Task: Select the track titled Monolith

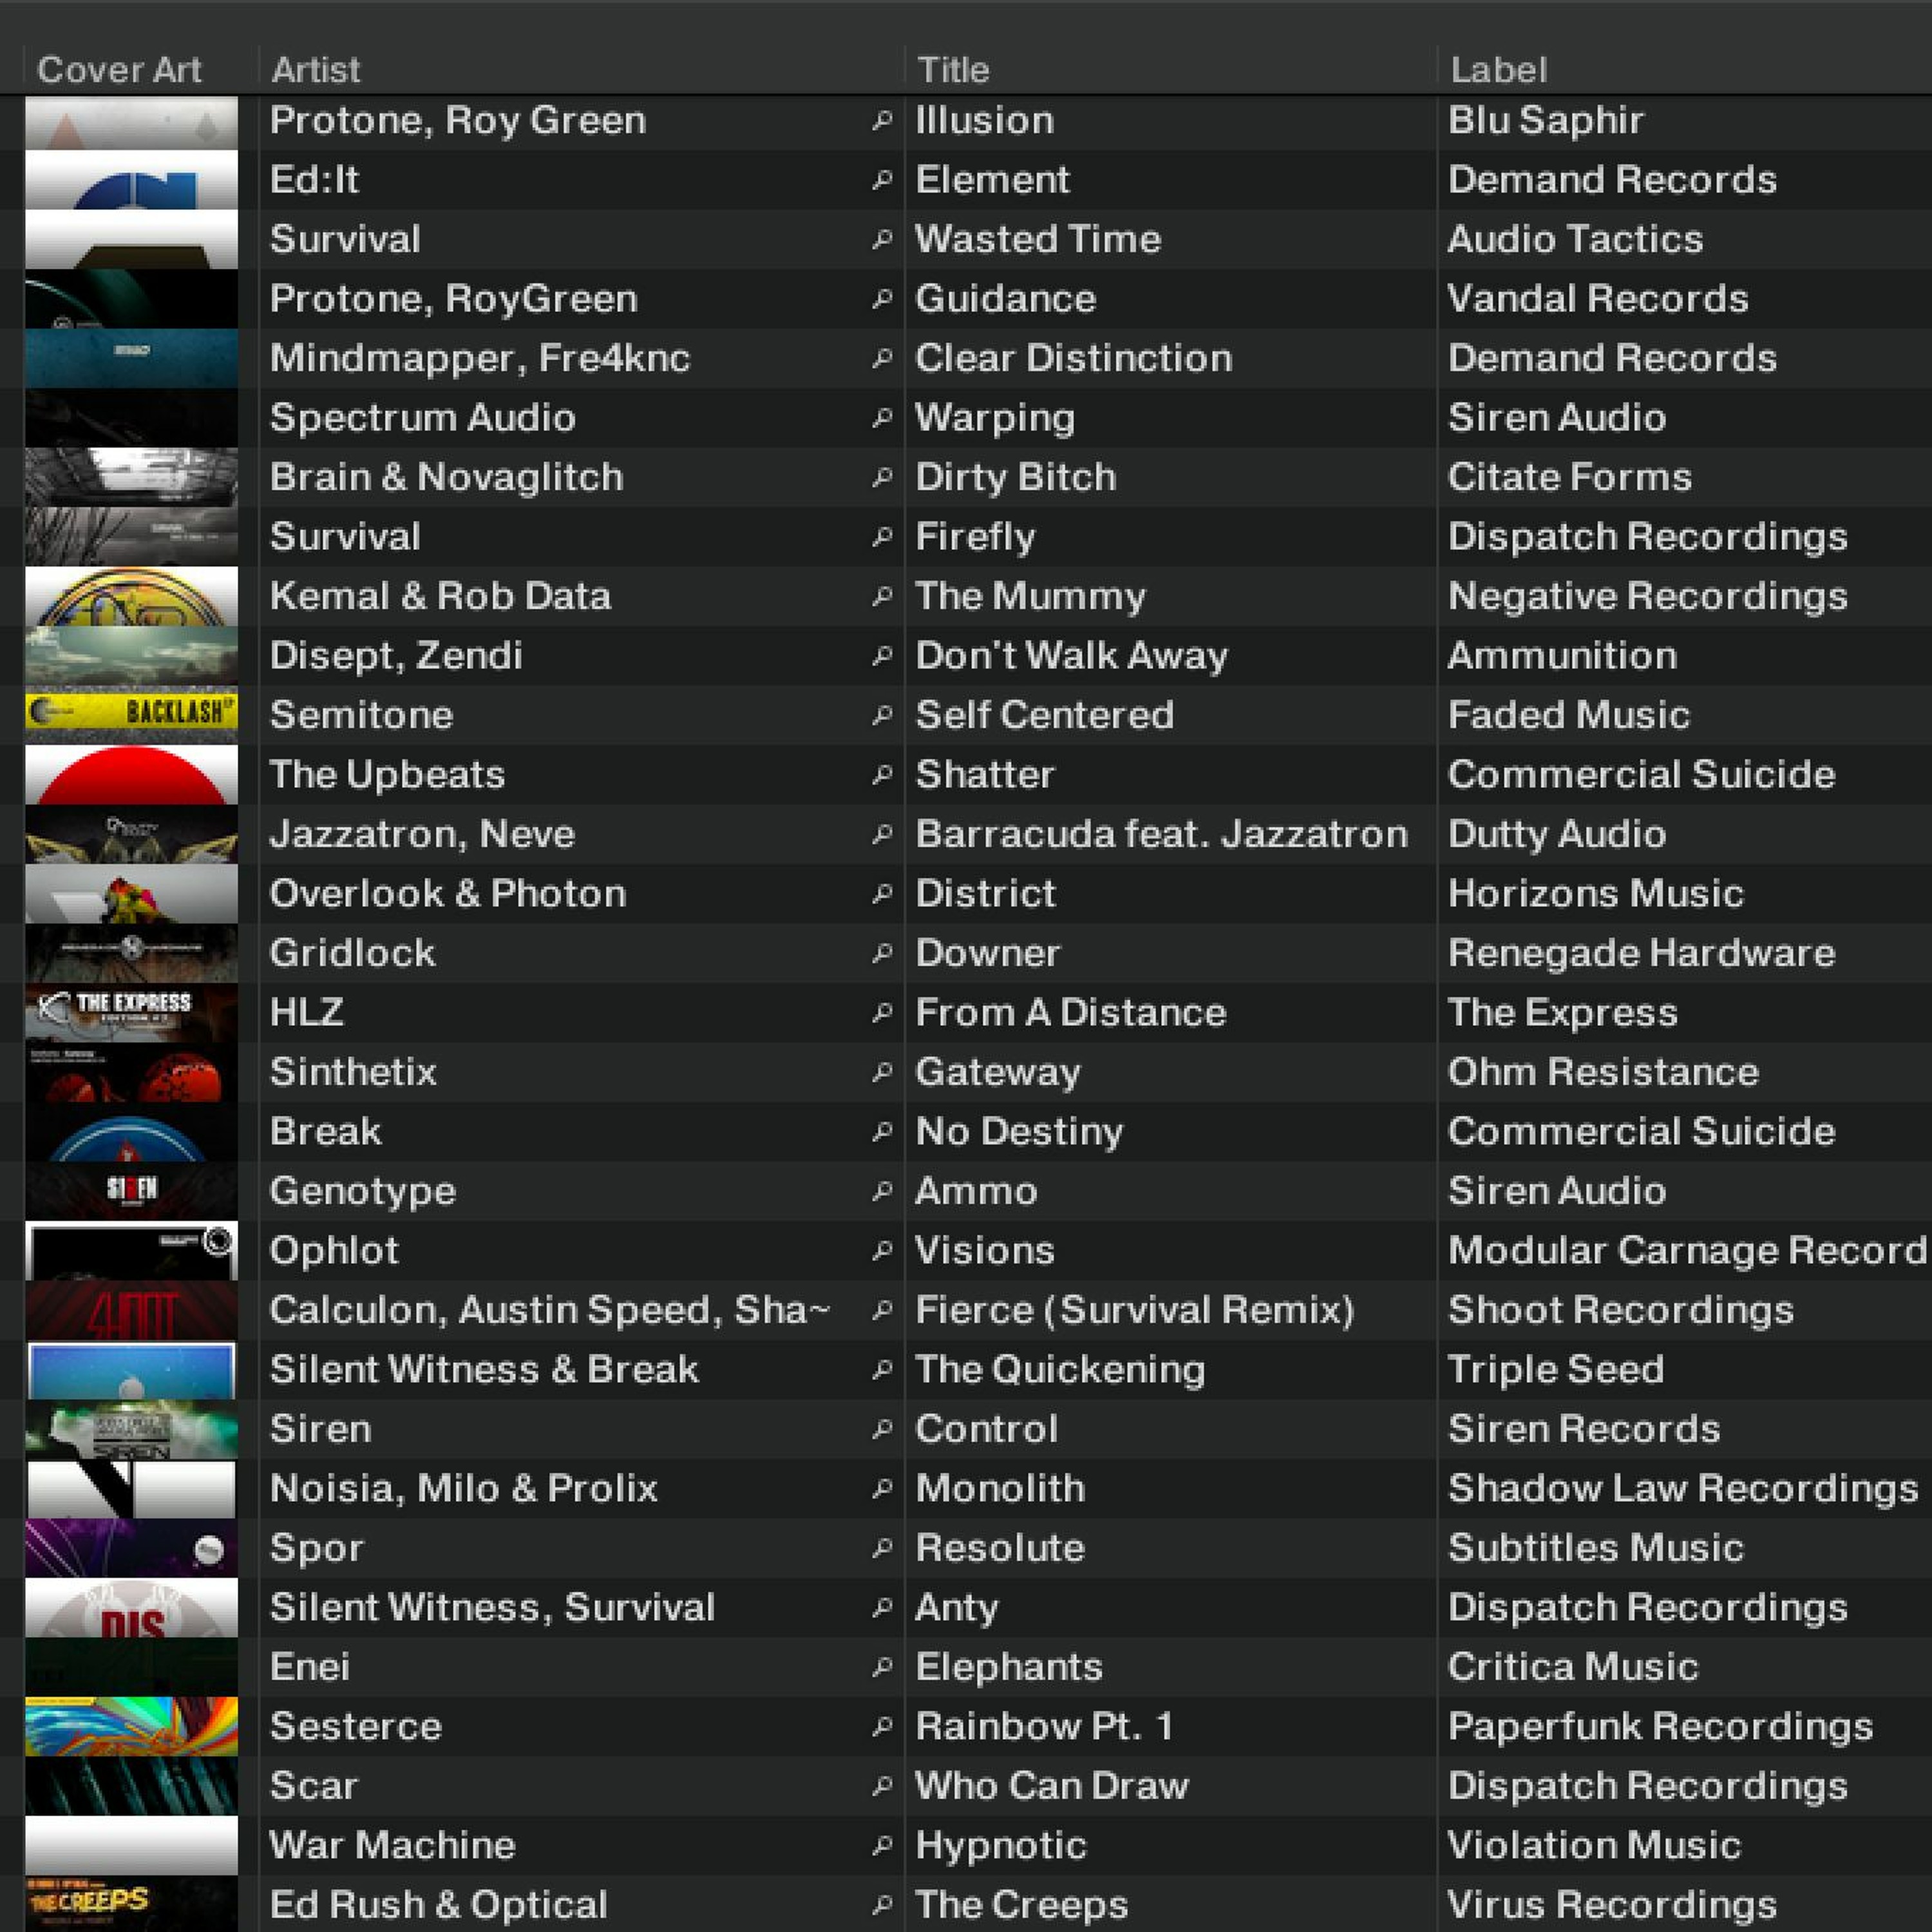Action: [1000, 1488]
